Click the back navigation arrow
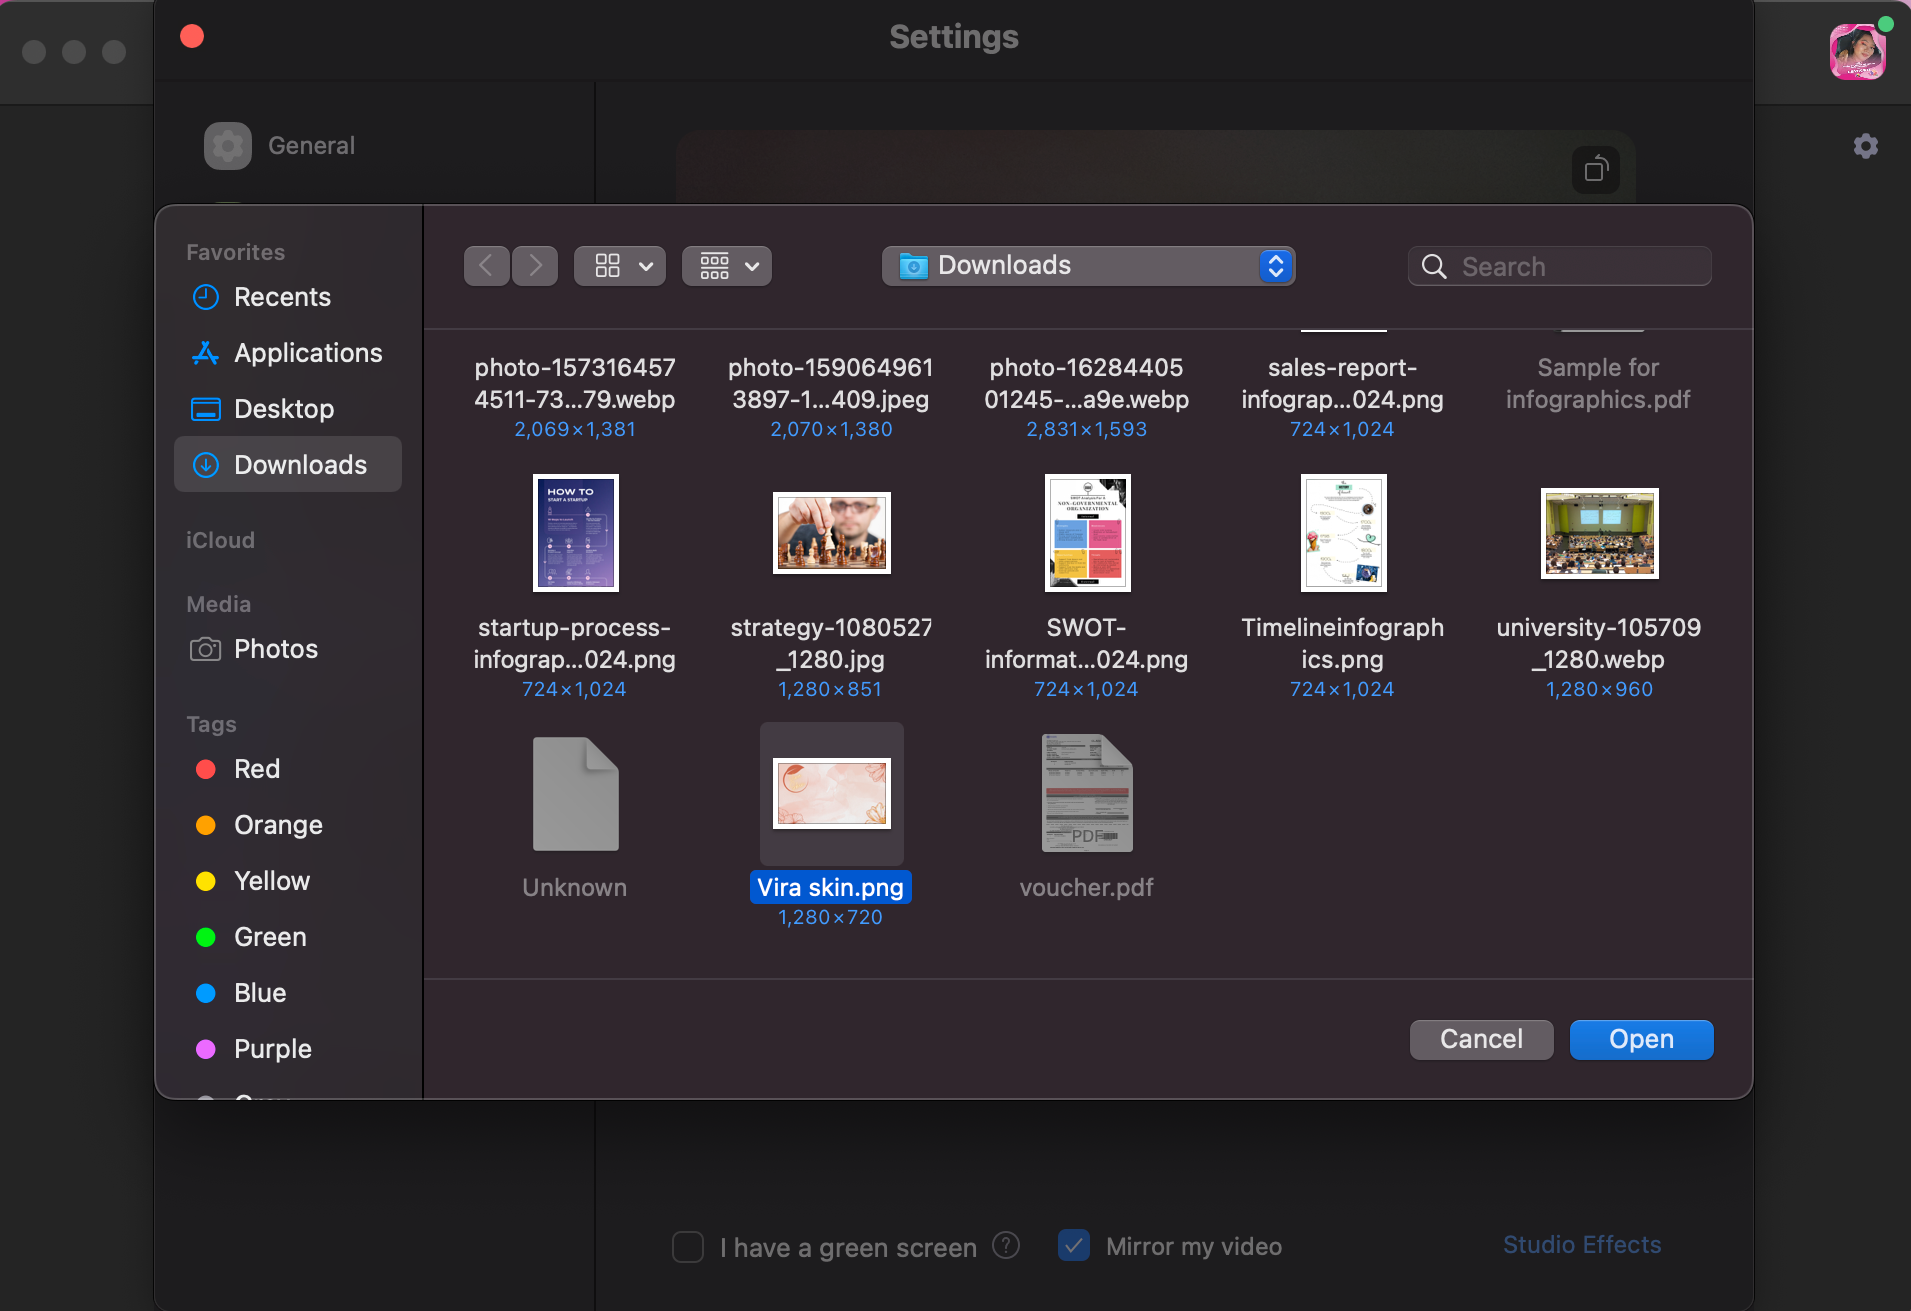The width and height of the screenshot is (1911, 1311). tap(487, 266)
